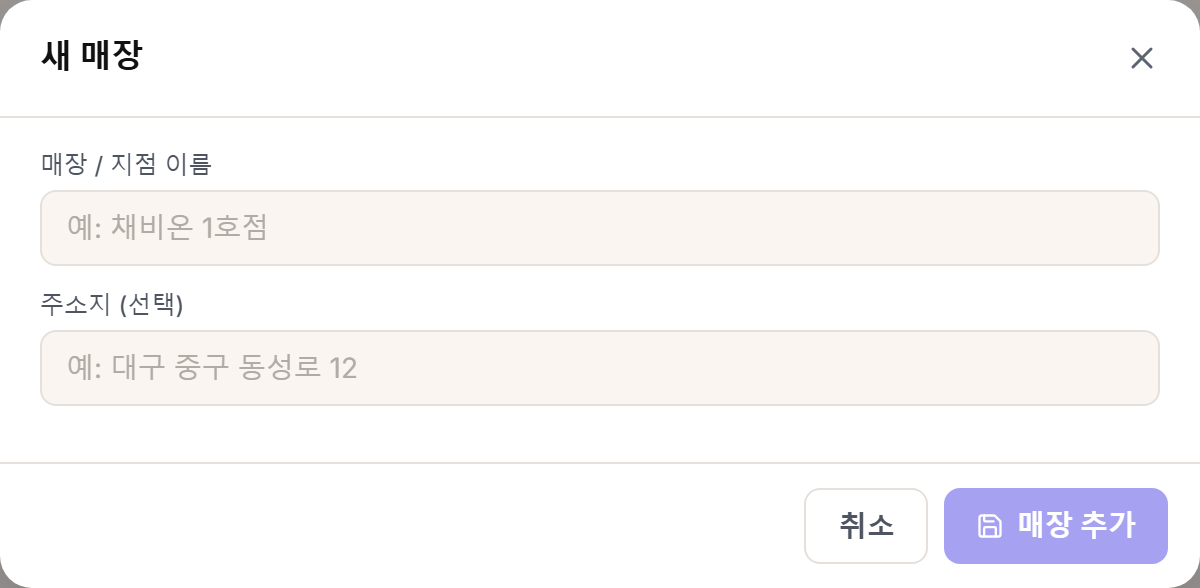
Task: Cancel with the 취소 button
Action: [866, 526]
